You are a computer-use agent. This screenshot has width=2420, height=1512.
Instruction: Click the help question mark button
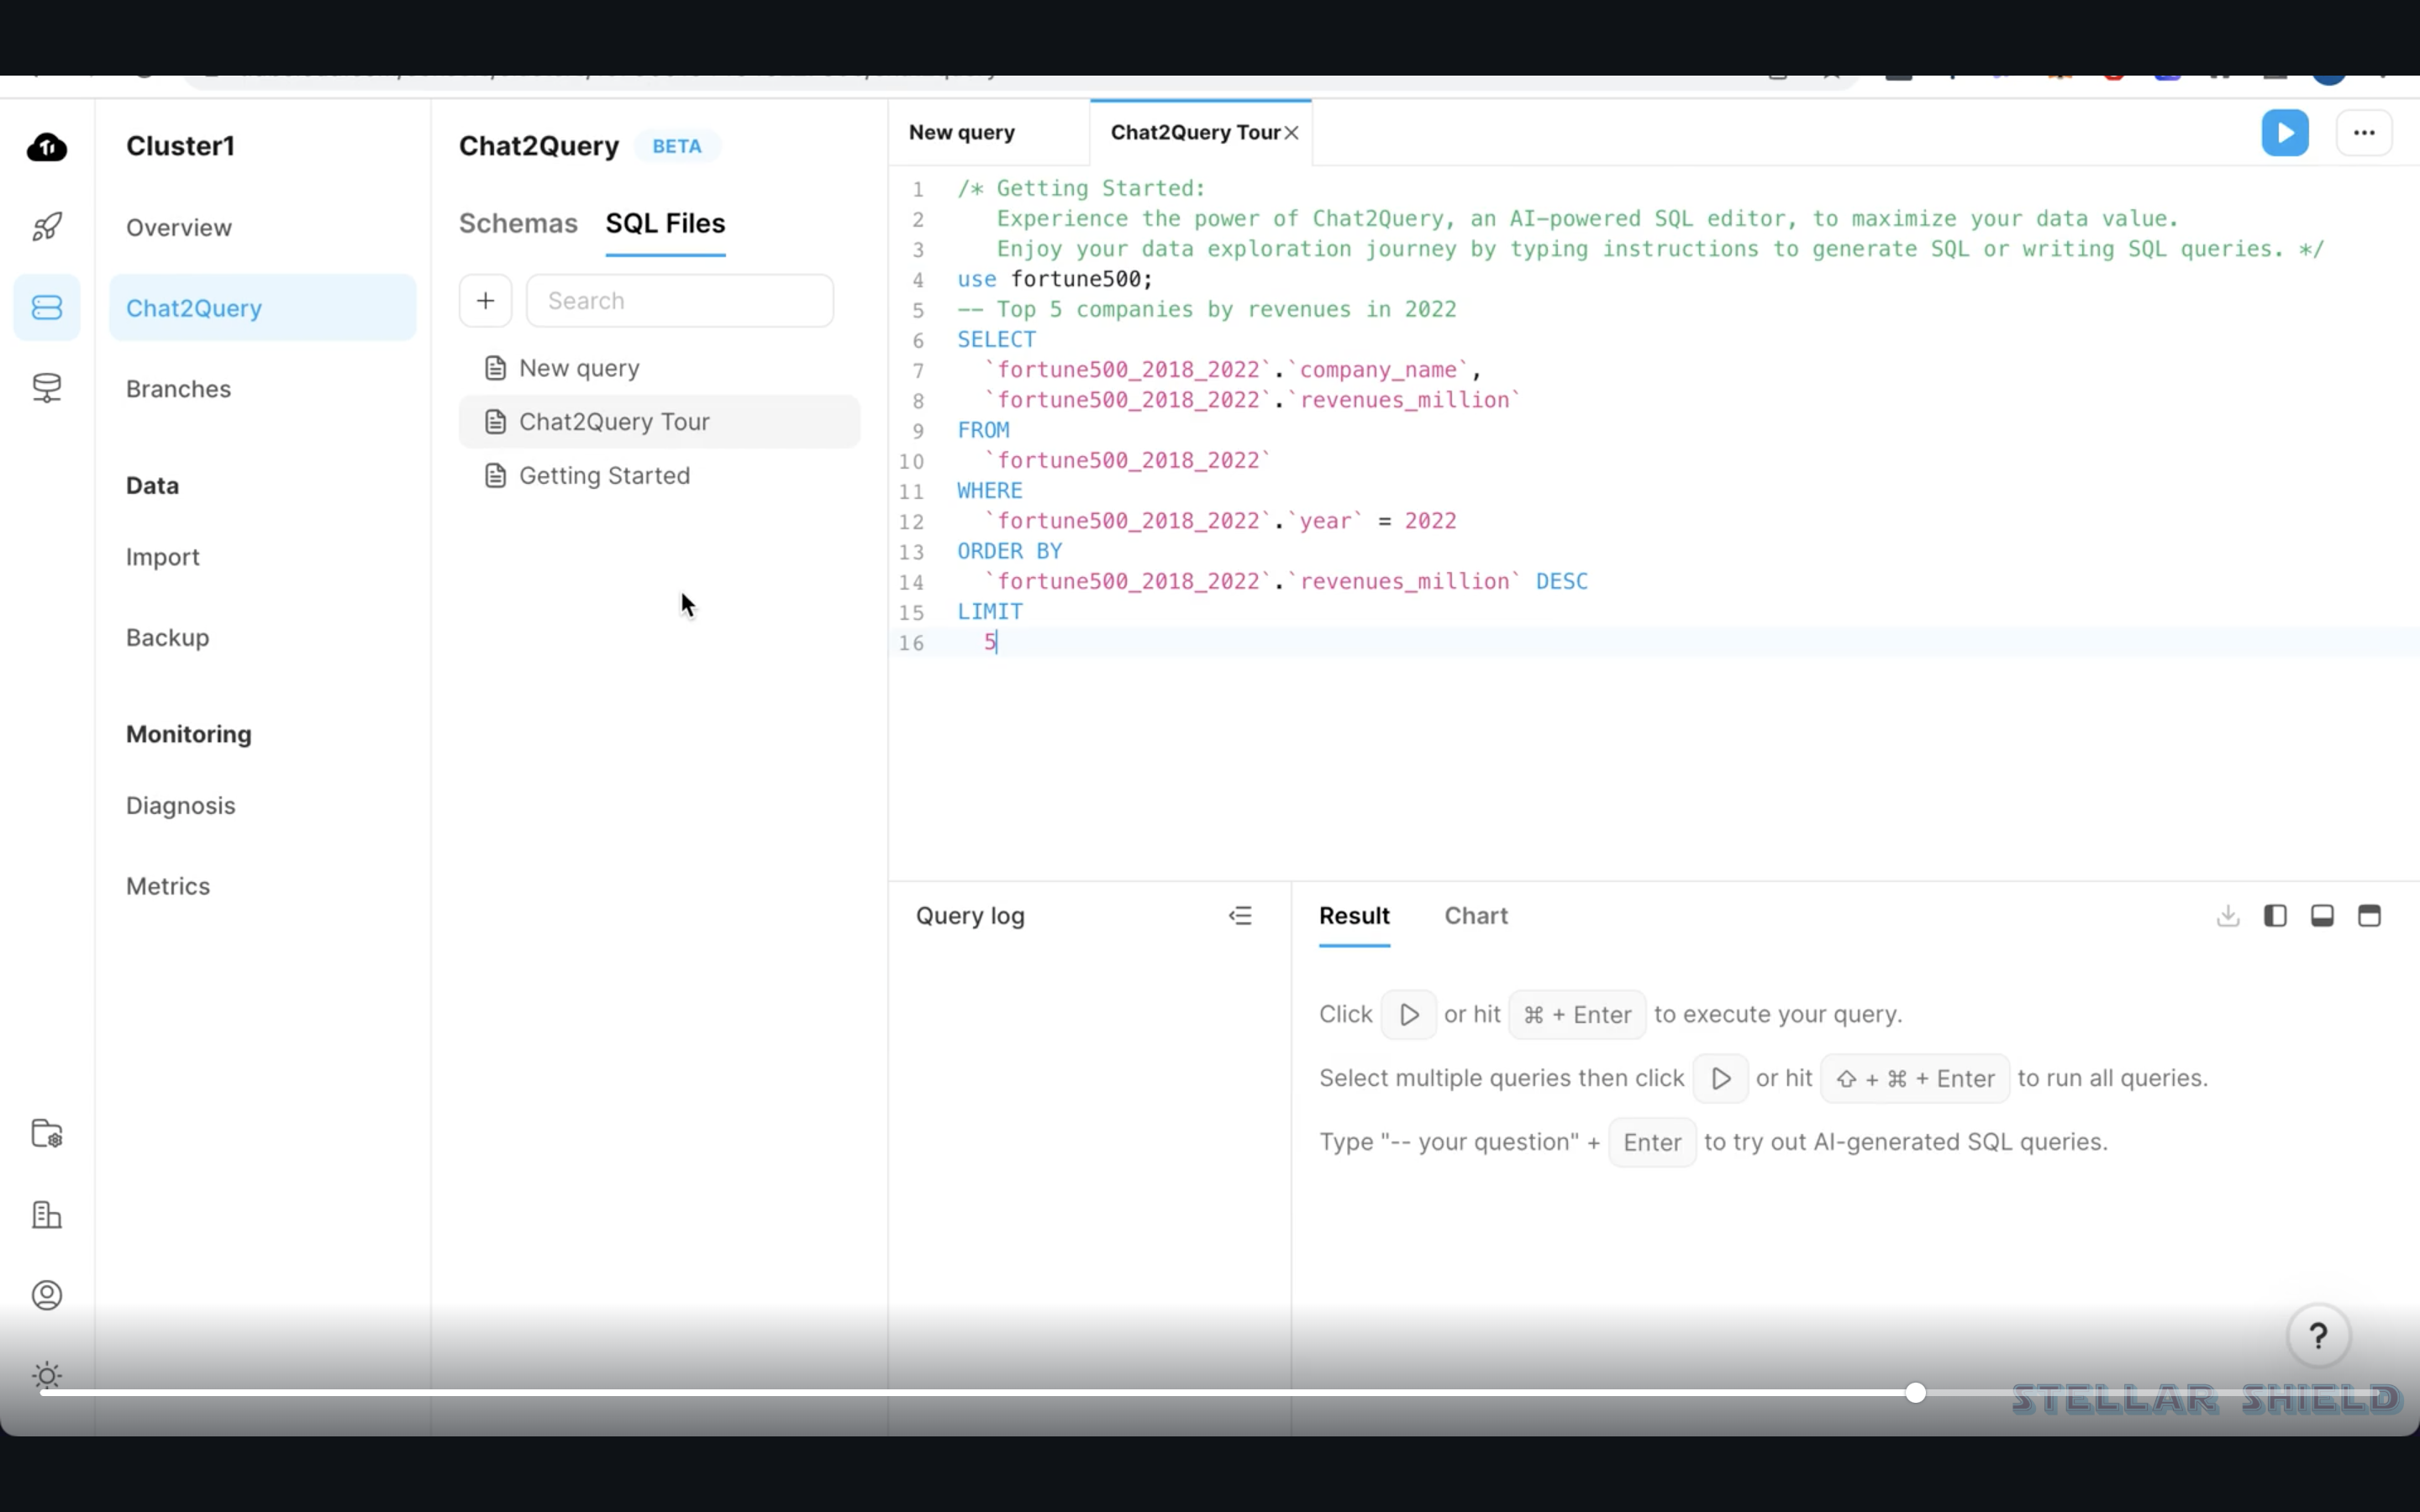pos(2318,1335)
